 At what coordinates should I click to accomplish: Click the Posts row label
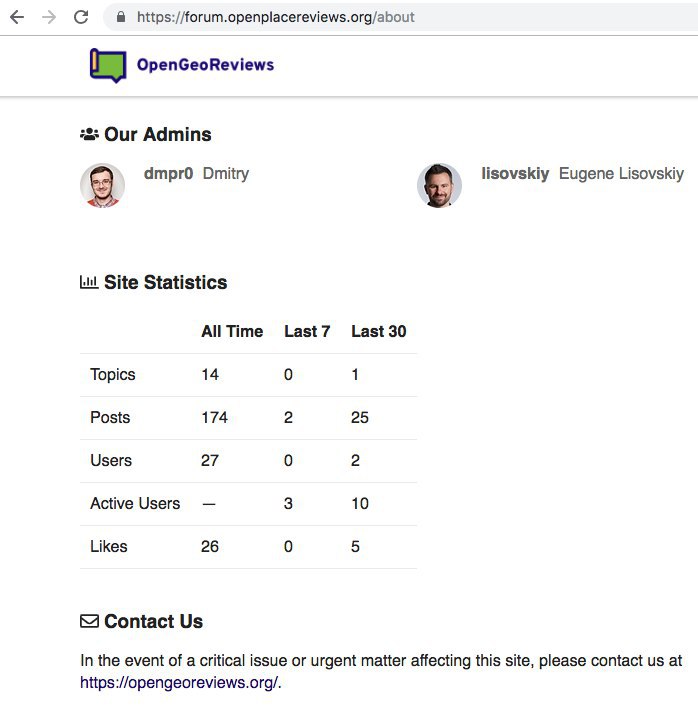(110, 417)
